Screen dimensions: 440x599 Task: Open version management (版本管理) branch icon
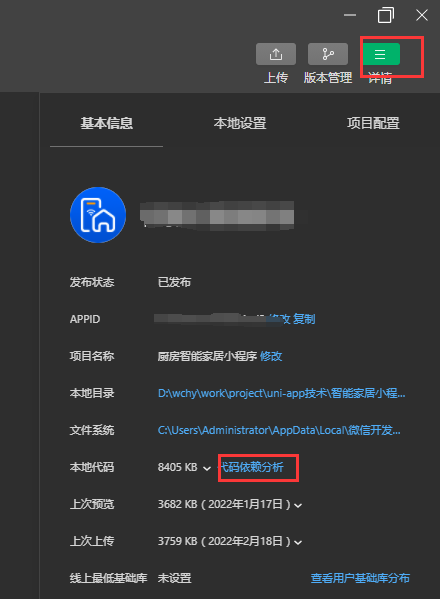coord(328,54)
